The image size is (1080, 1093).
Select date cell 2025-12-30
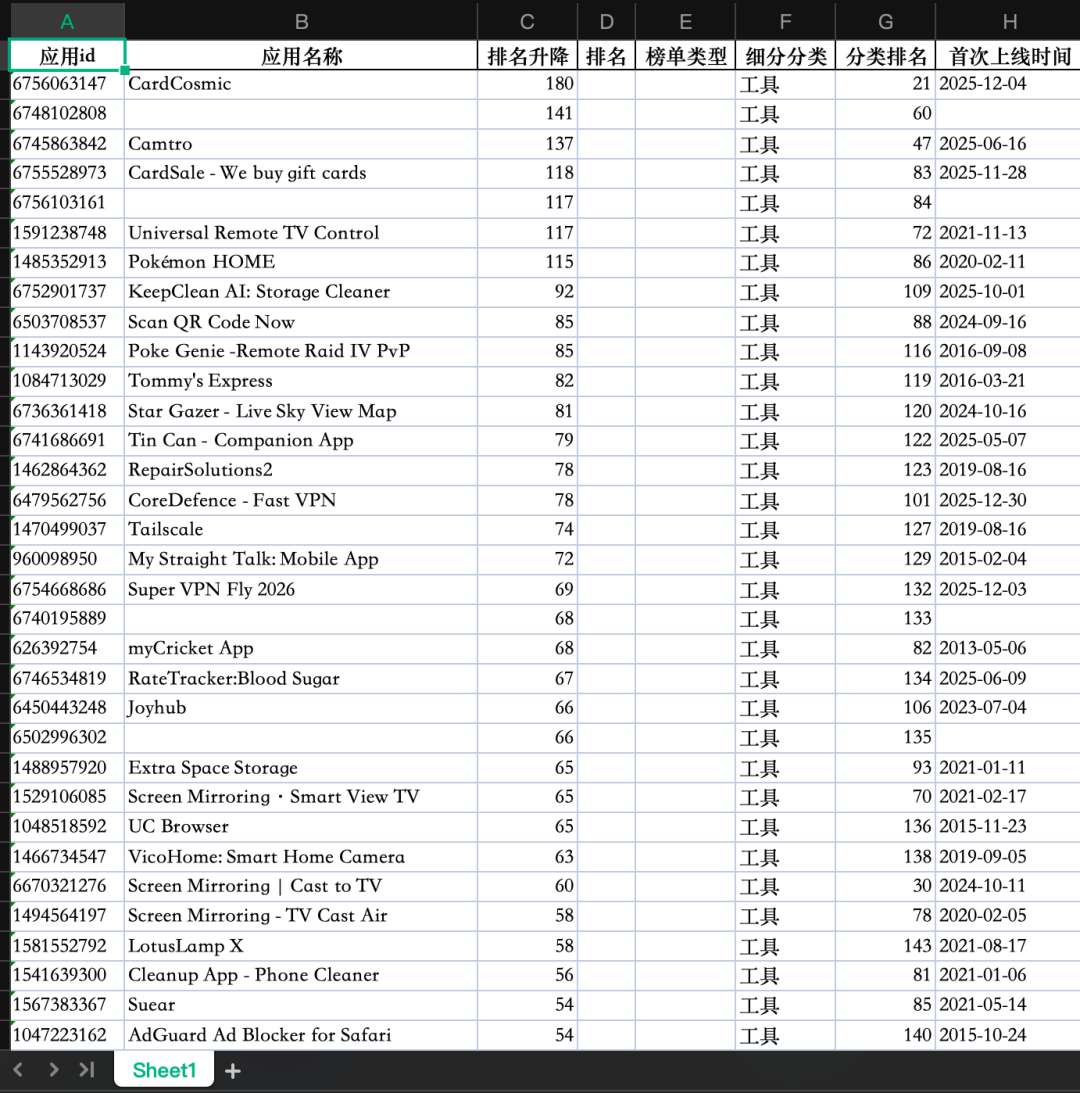1008,500
